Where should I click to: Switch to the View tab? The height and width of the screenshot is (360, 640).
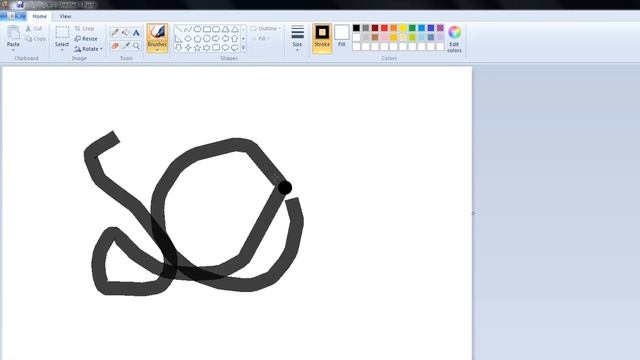65,16
